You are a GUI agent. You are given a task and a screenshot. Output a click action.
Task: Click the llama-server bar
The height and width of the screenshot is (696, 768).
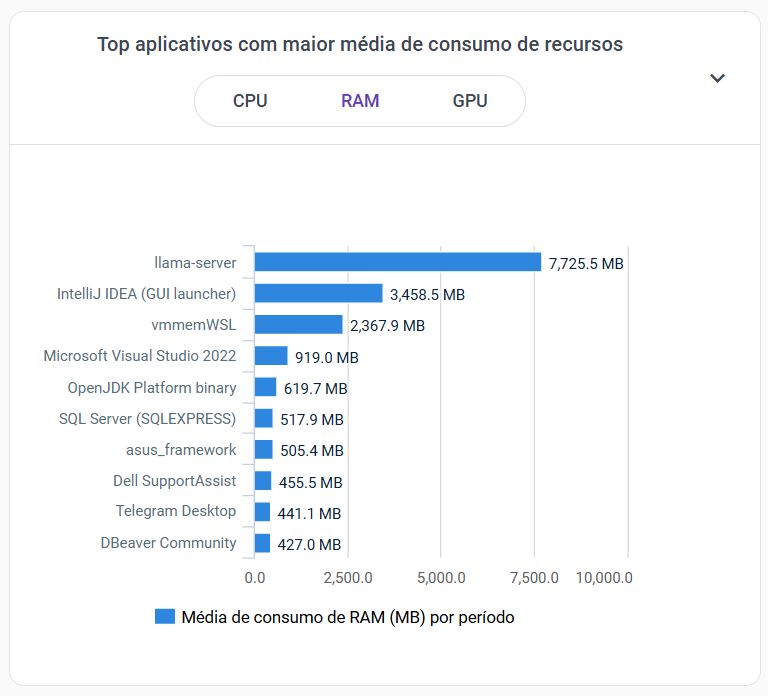tap(398, 262)
